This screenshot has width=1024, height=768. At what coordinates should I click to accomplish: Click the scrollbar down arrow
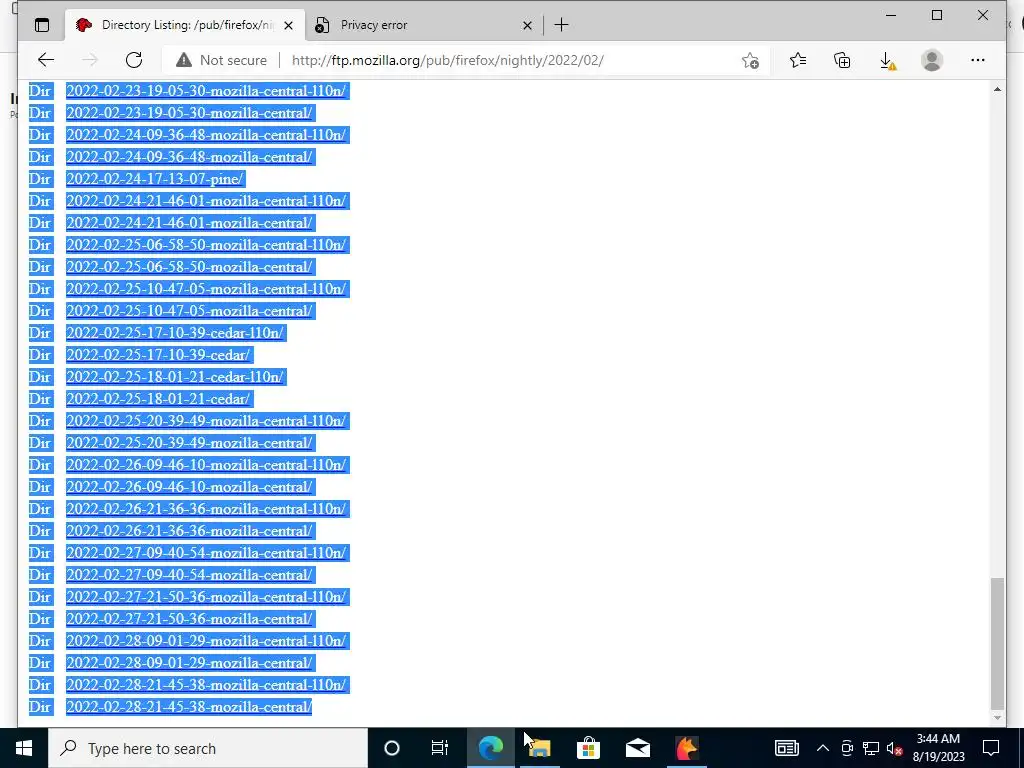(997, 718)
